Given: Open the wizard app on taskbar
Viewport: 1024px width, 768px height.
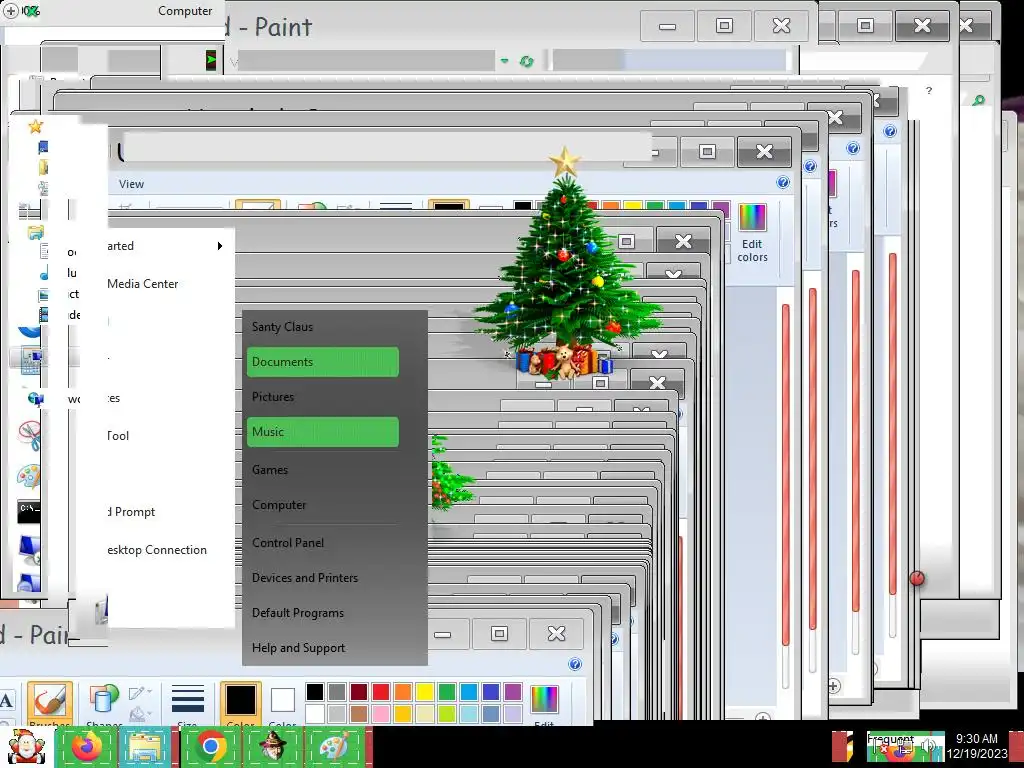Looking at the screenshot, I should point(272,746).
